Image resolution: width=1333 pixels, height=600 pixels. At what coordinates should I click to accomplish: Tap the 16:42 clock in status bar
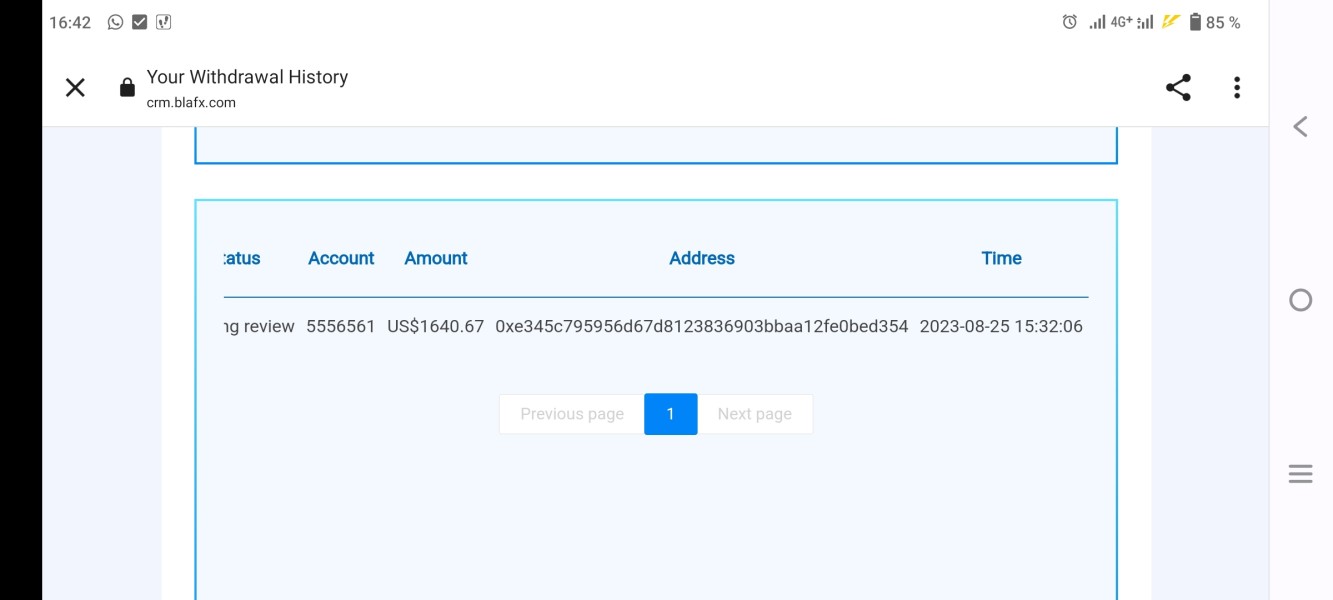pyautogui.click(x=70, y=22)
